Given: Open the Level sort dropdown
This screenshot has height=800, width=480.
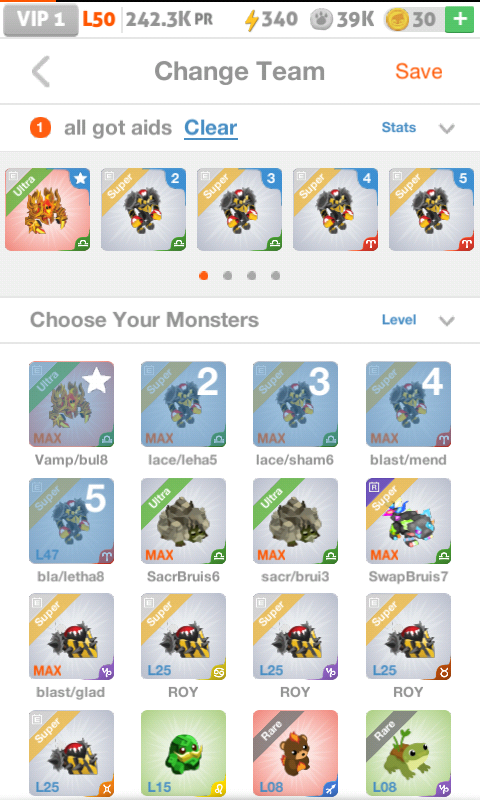Looking at the screenshot, I should [447, 320].
